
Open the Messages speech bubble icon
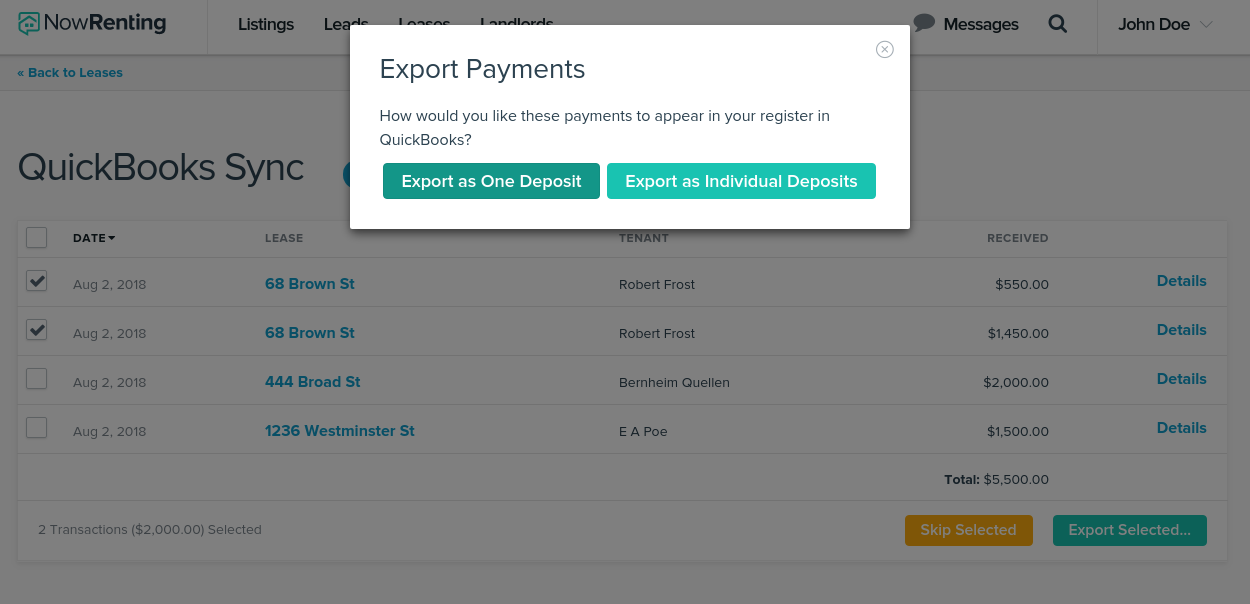pyautogui.click(x=924, y=22)
